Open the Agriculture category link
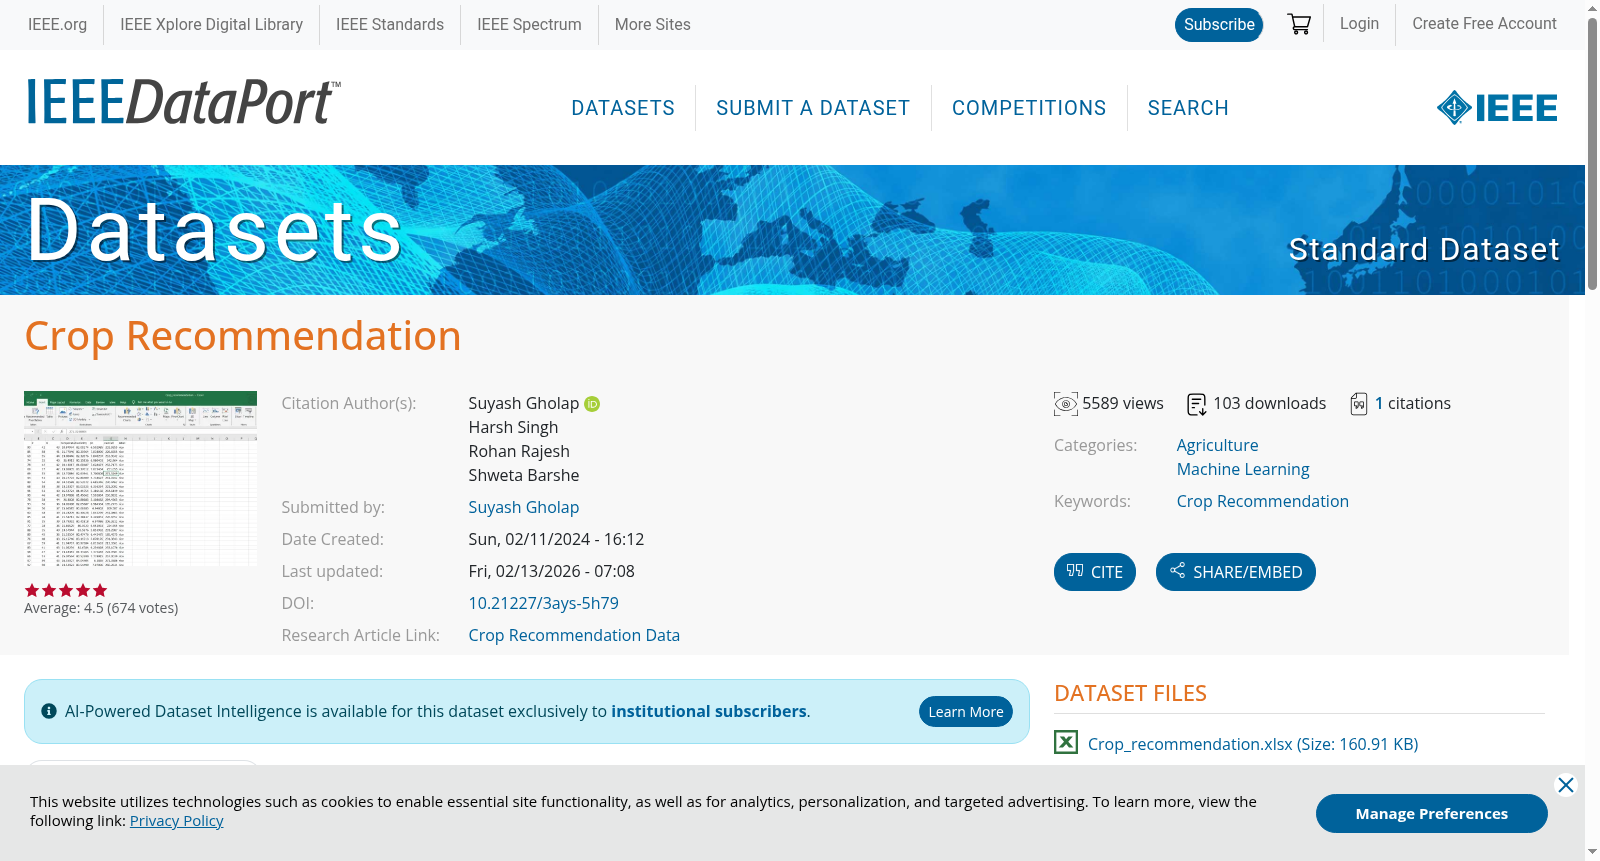This screenshot has width=1600, height=861. pyautogui.click(x=1217, y=445)
